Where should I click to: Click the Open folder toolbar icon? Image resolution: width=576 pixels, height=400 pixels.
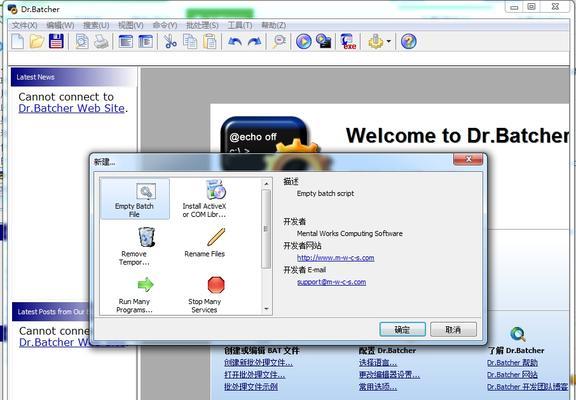tap(37, 41)
